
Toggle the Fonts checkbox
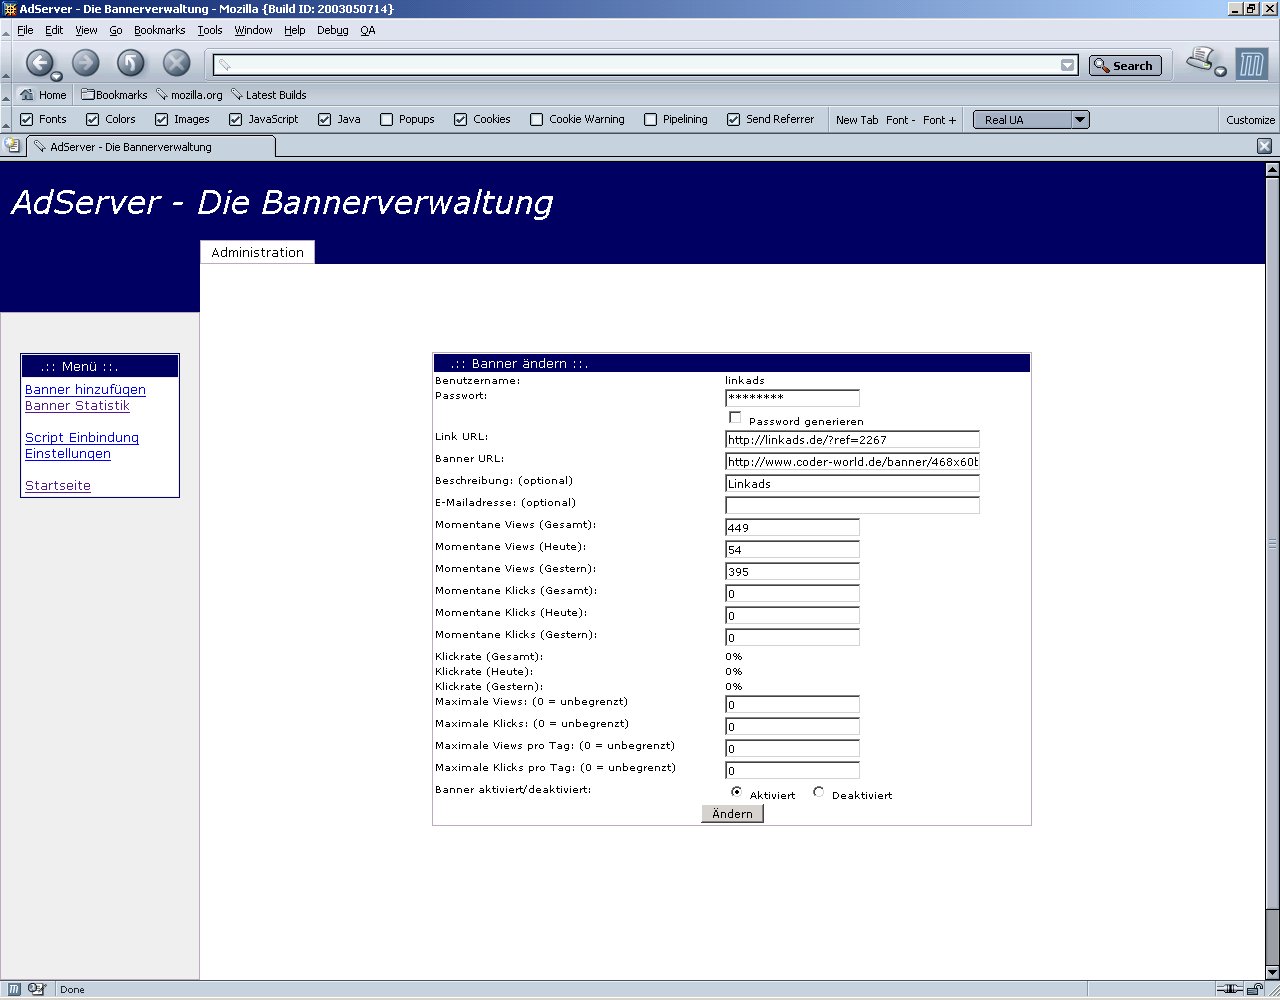(x=27, y=120)
